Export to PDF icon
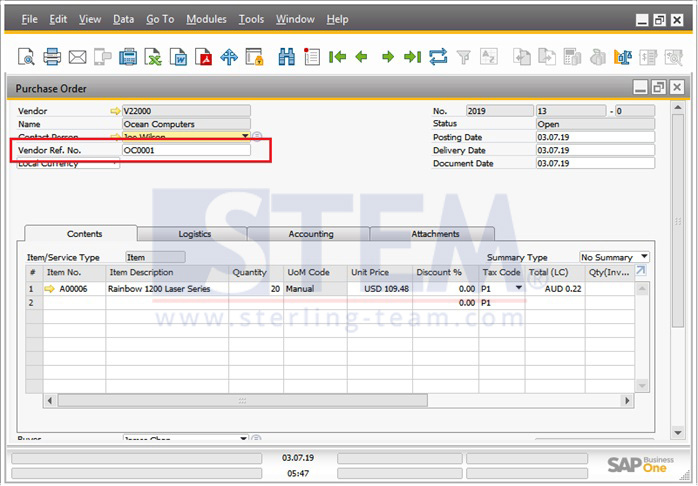The width and height of the screenshot is (698, 486). point(204,57)
